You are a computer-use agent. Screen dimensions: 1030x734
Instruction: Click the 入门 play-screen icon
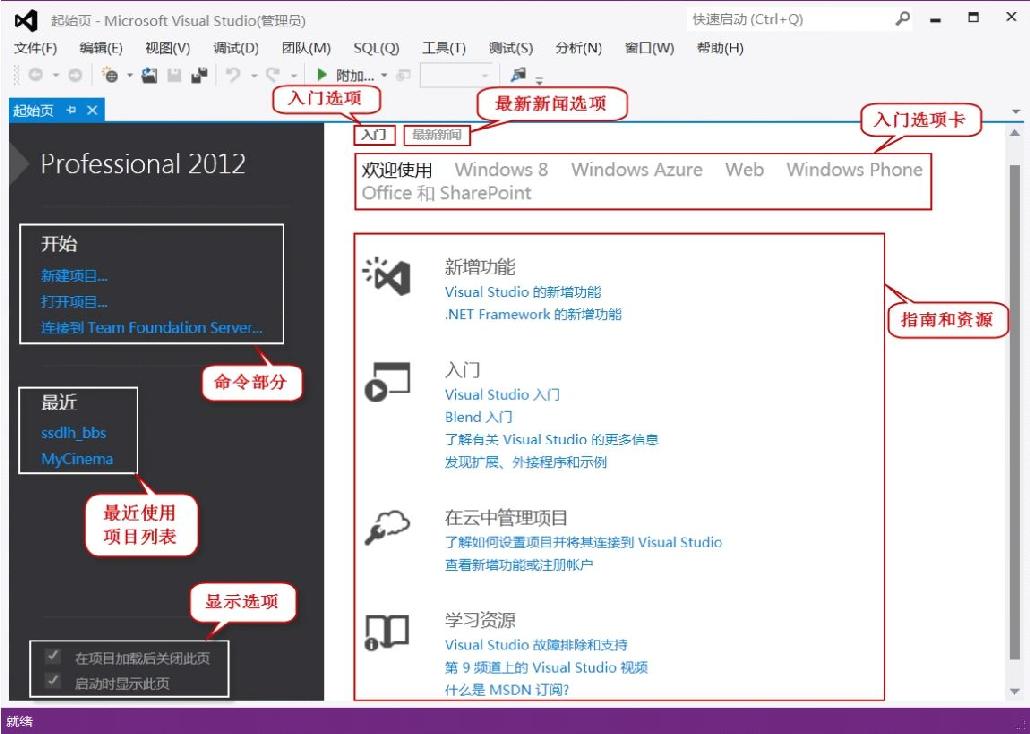click(387, 381)
